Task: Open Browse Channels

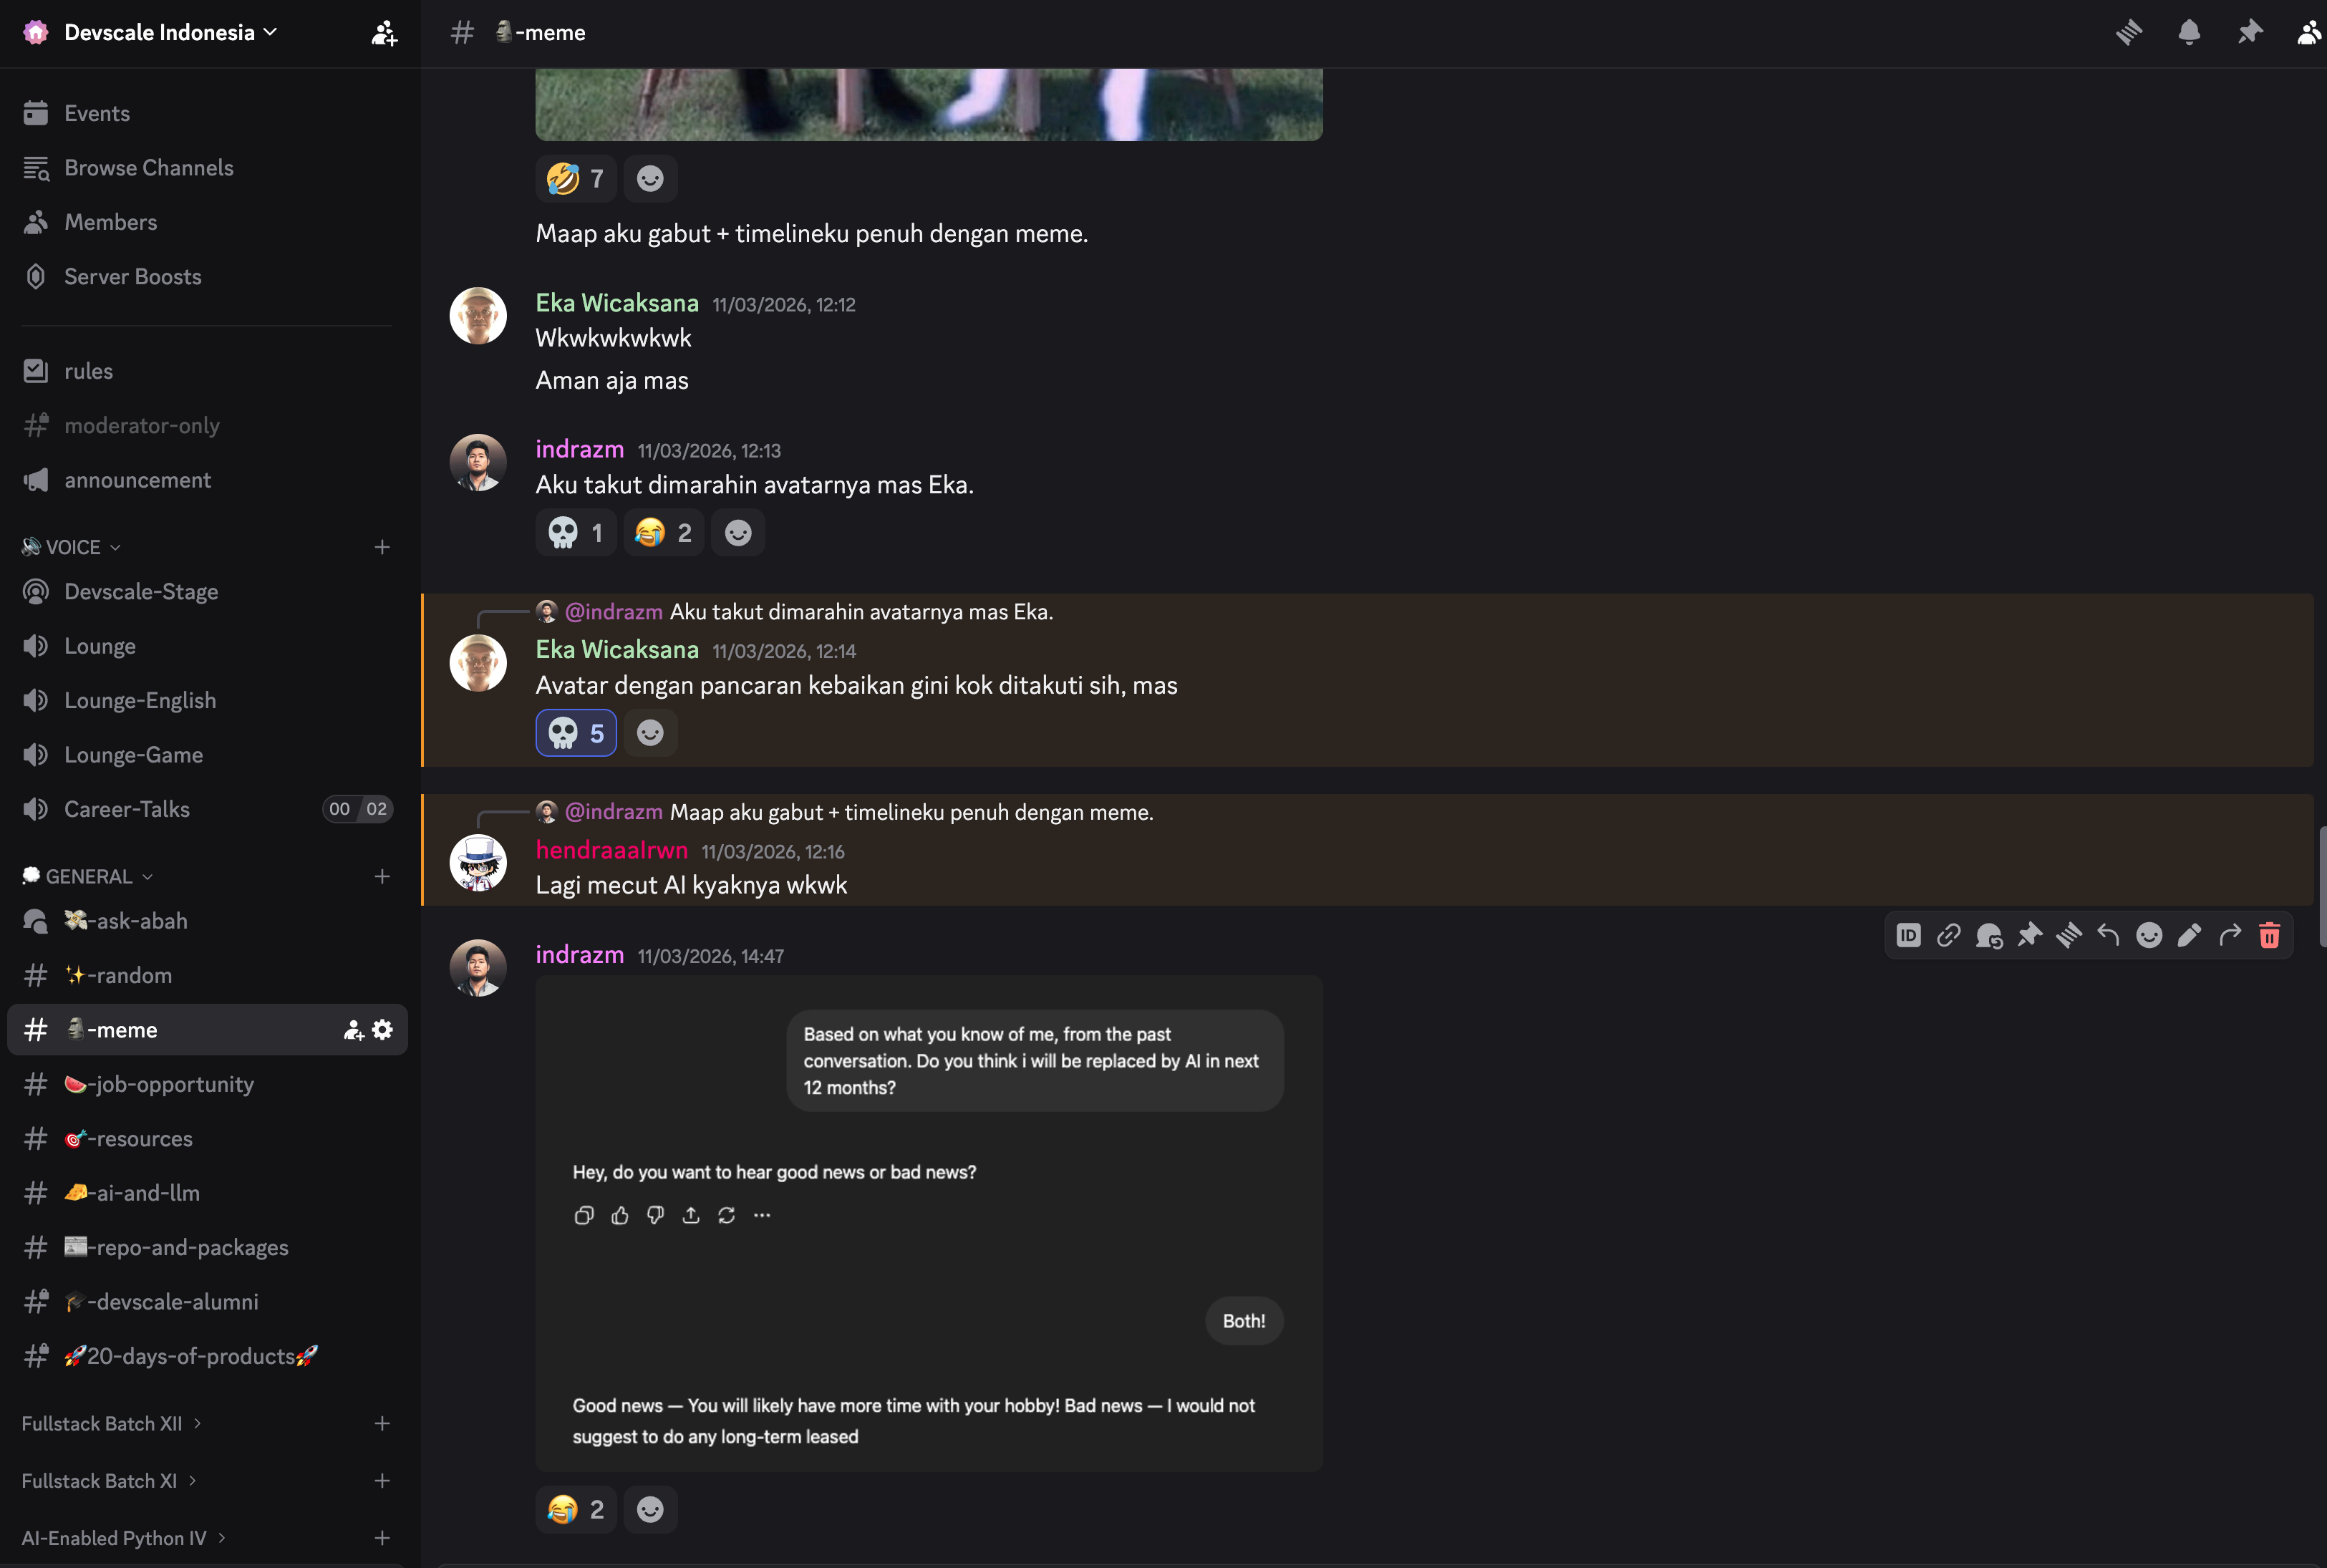Action: pyautogui.click(x=148, y=167)
